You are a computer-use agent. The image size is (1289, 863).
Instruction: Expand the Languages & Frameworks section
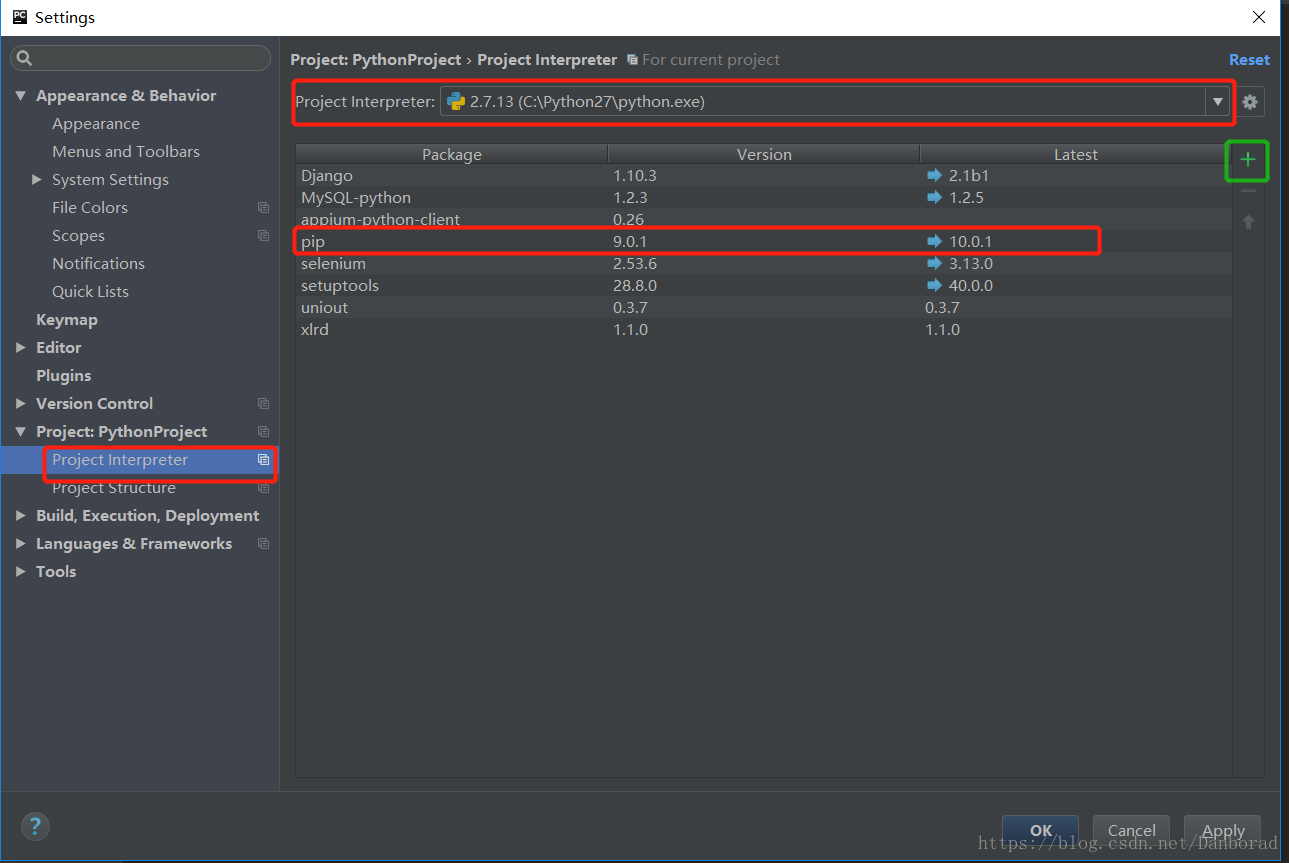(x=20, y=544)
